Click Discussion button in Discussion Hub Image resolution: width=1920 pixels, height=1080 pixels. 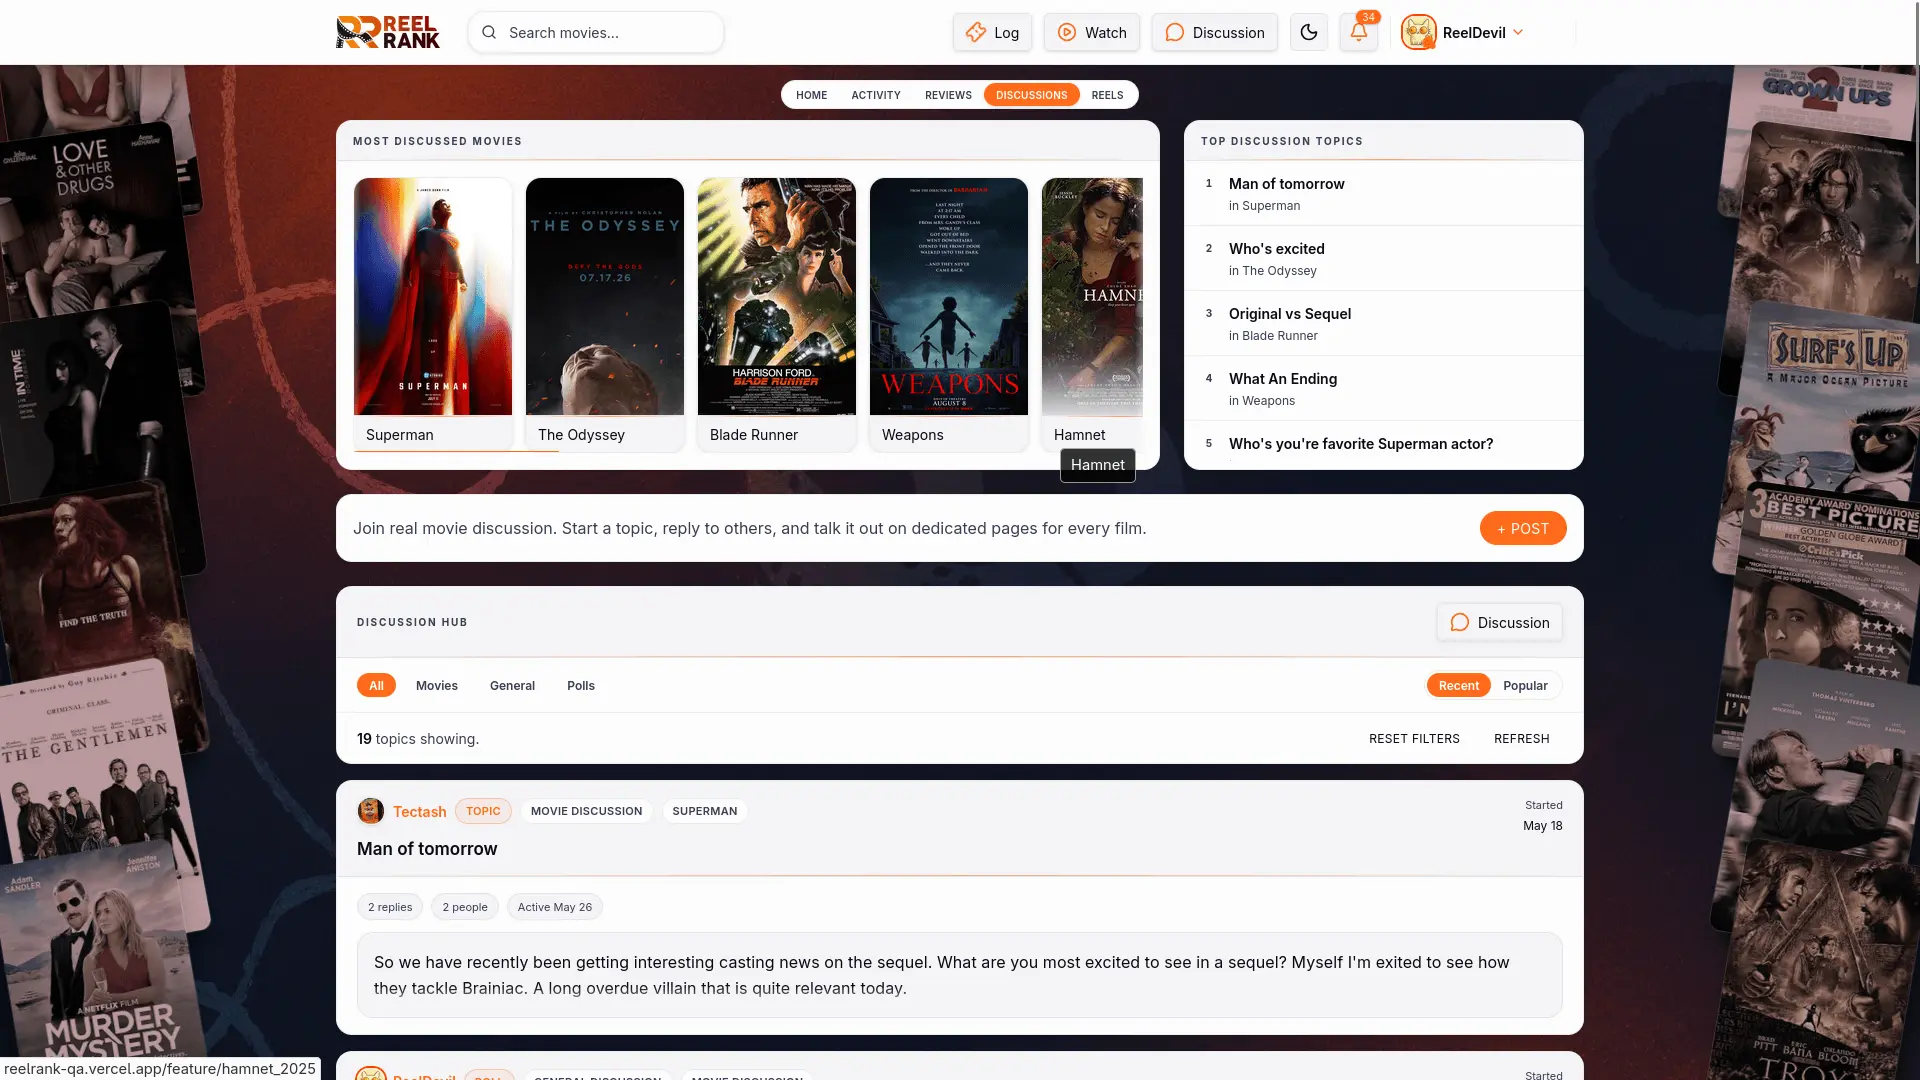point(1499,622)
